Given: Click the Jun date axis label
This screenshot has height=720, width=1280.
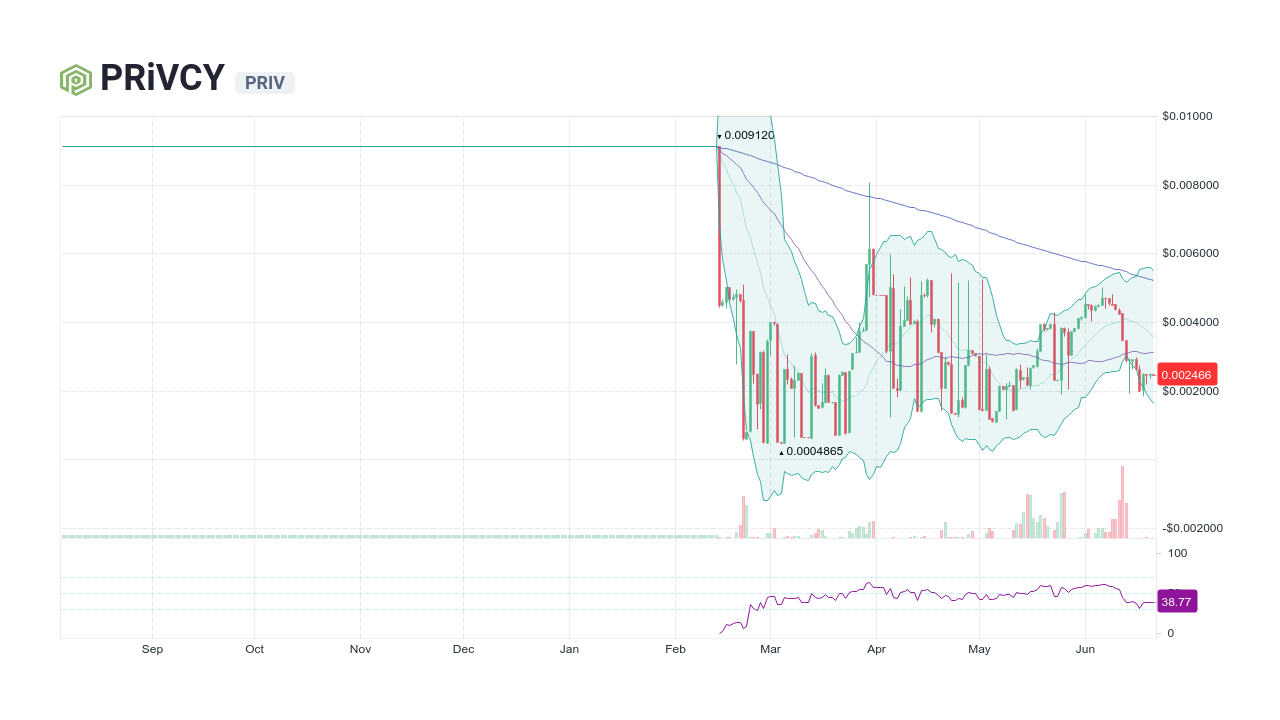Looking at the screenshot, I should click(1085, 649).
